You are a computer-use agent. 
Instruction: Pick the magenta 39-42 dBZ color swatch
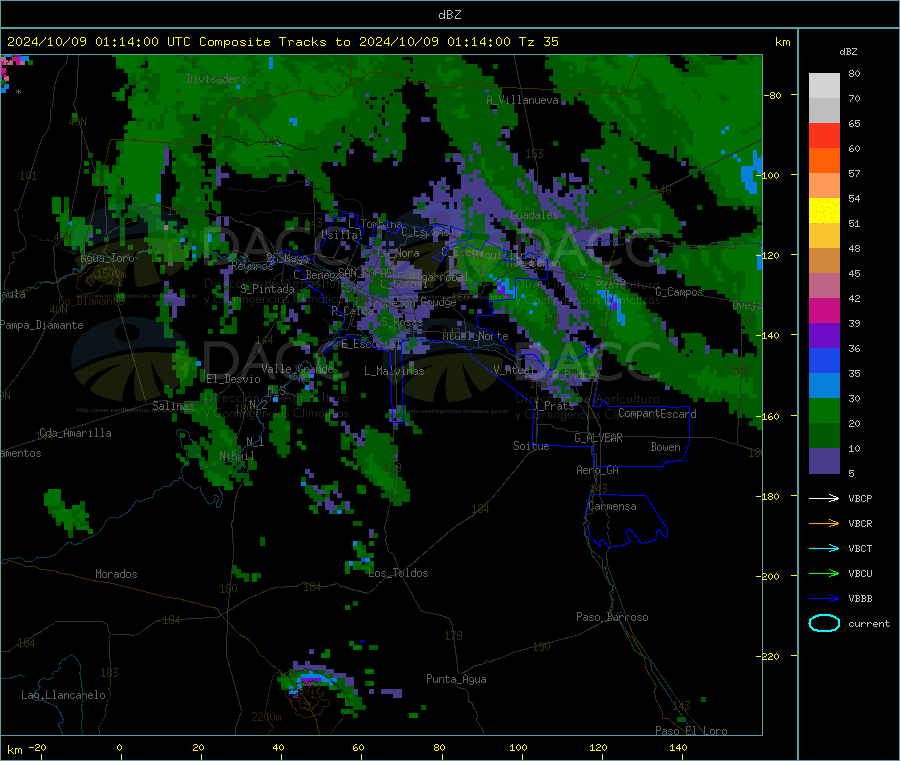click(x=824, y=310)
